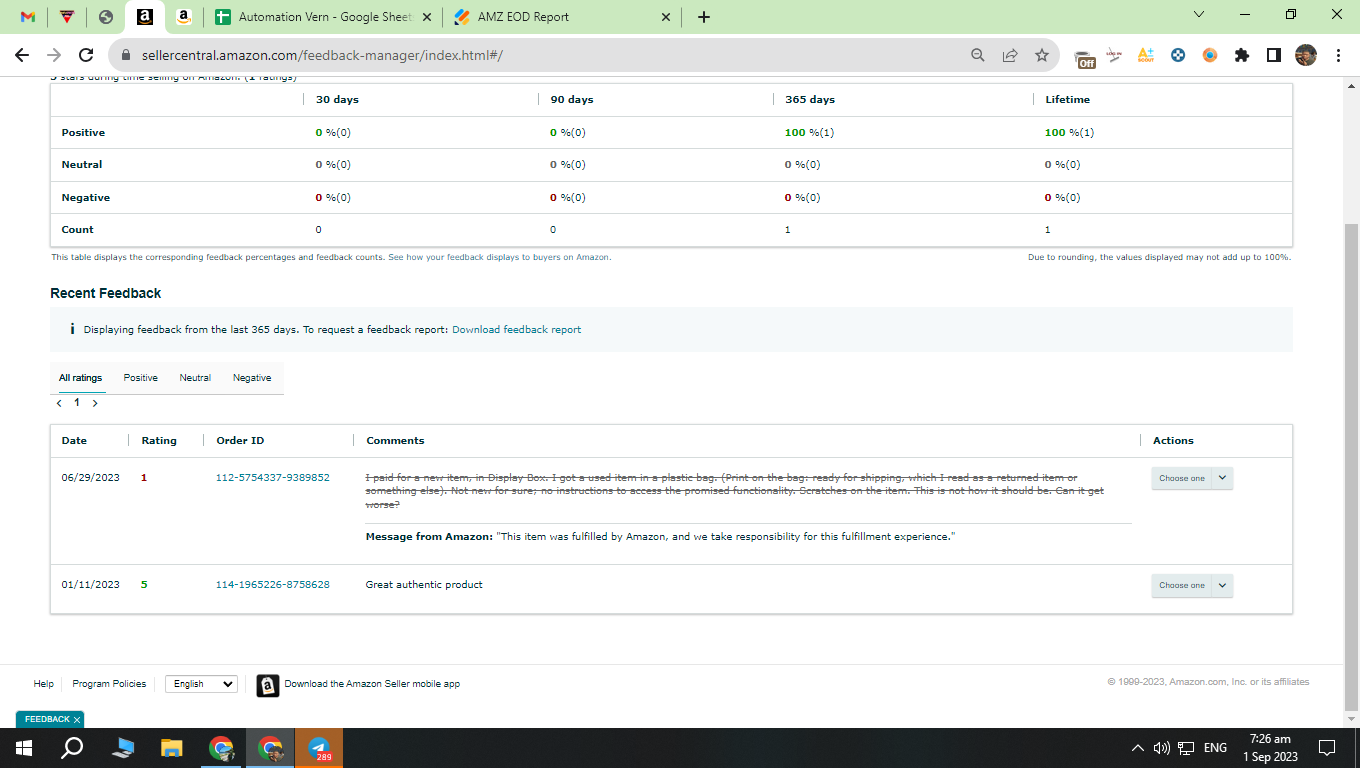The image size is (1360, 768).
Task: Click the Amazon Seller app icon in footer
Action: pos(268,685)
